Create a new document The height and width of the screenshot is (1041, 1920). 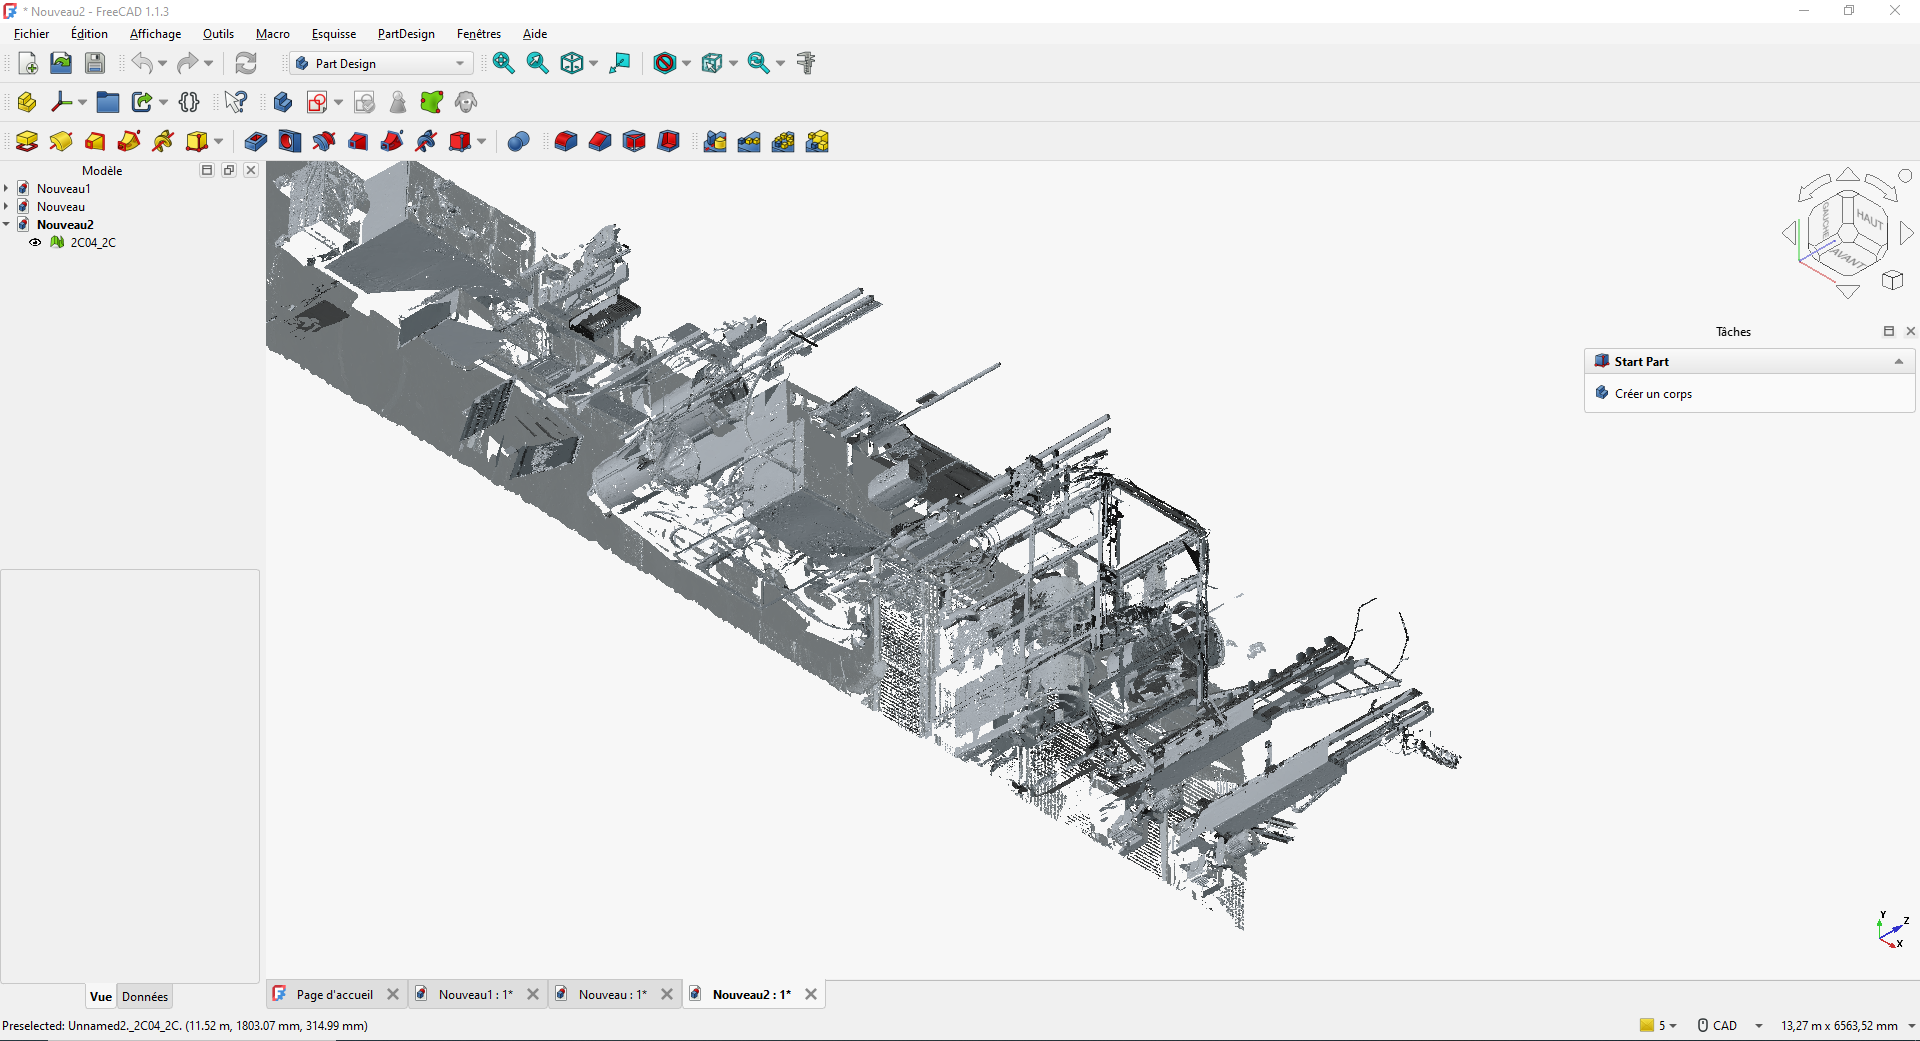point(28,63)
